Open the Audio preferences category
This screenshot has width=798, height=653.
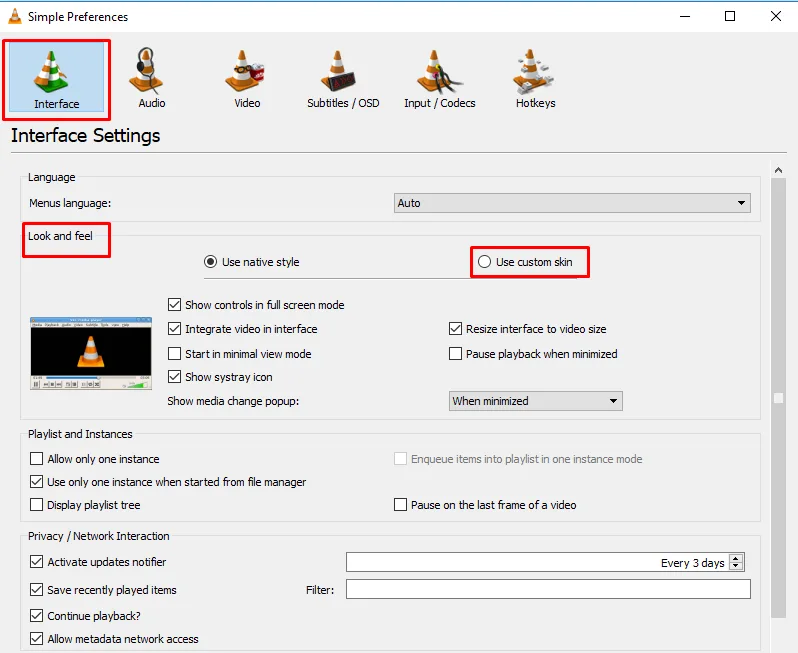coord(152,78)
